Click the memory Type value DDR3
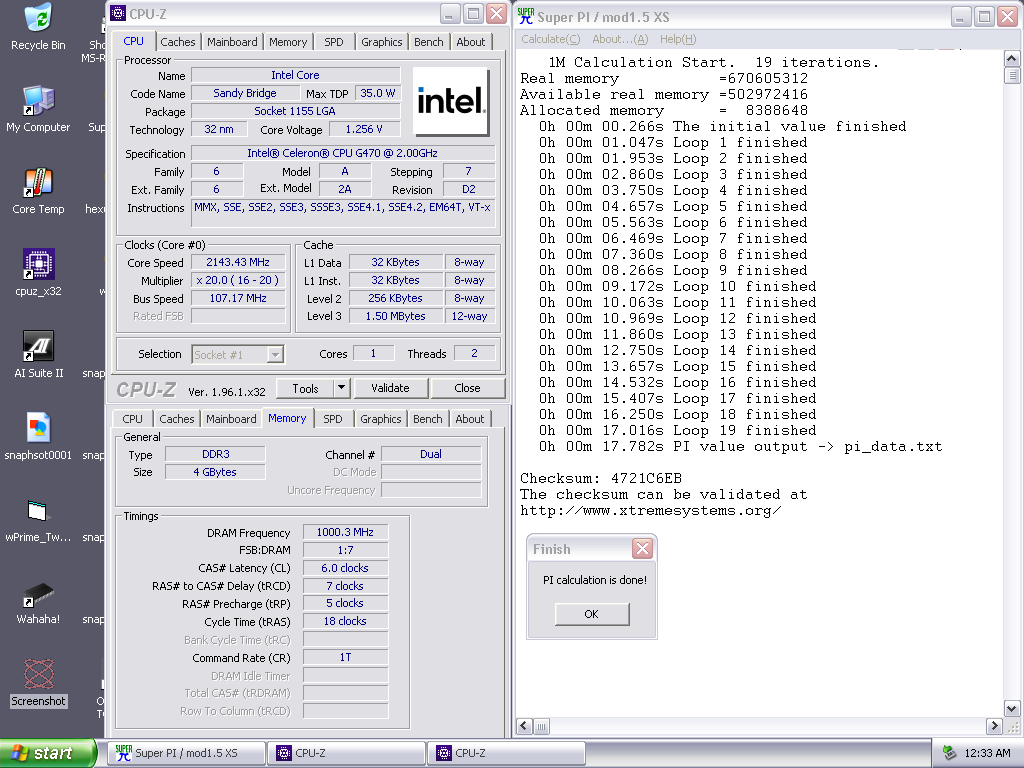The image size is (1024, 768). pyautogui.click(x=216, y=454)
